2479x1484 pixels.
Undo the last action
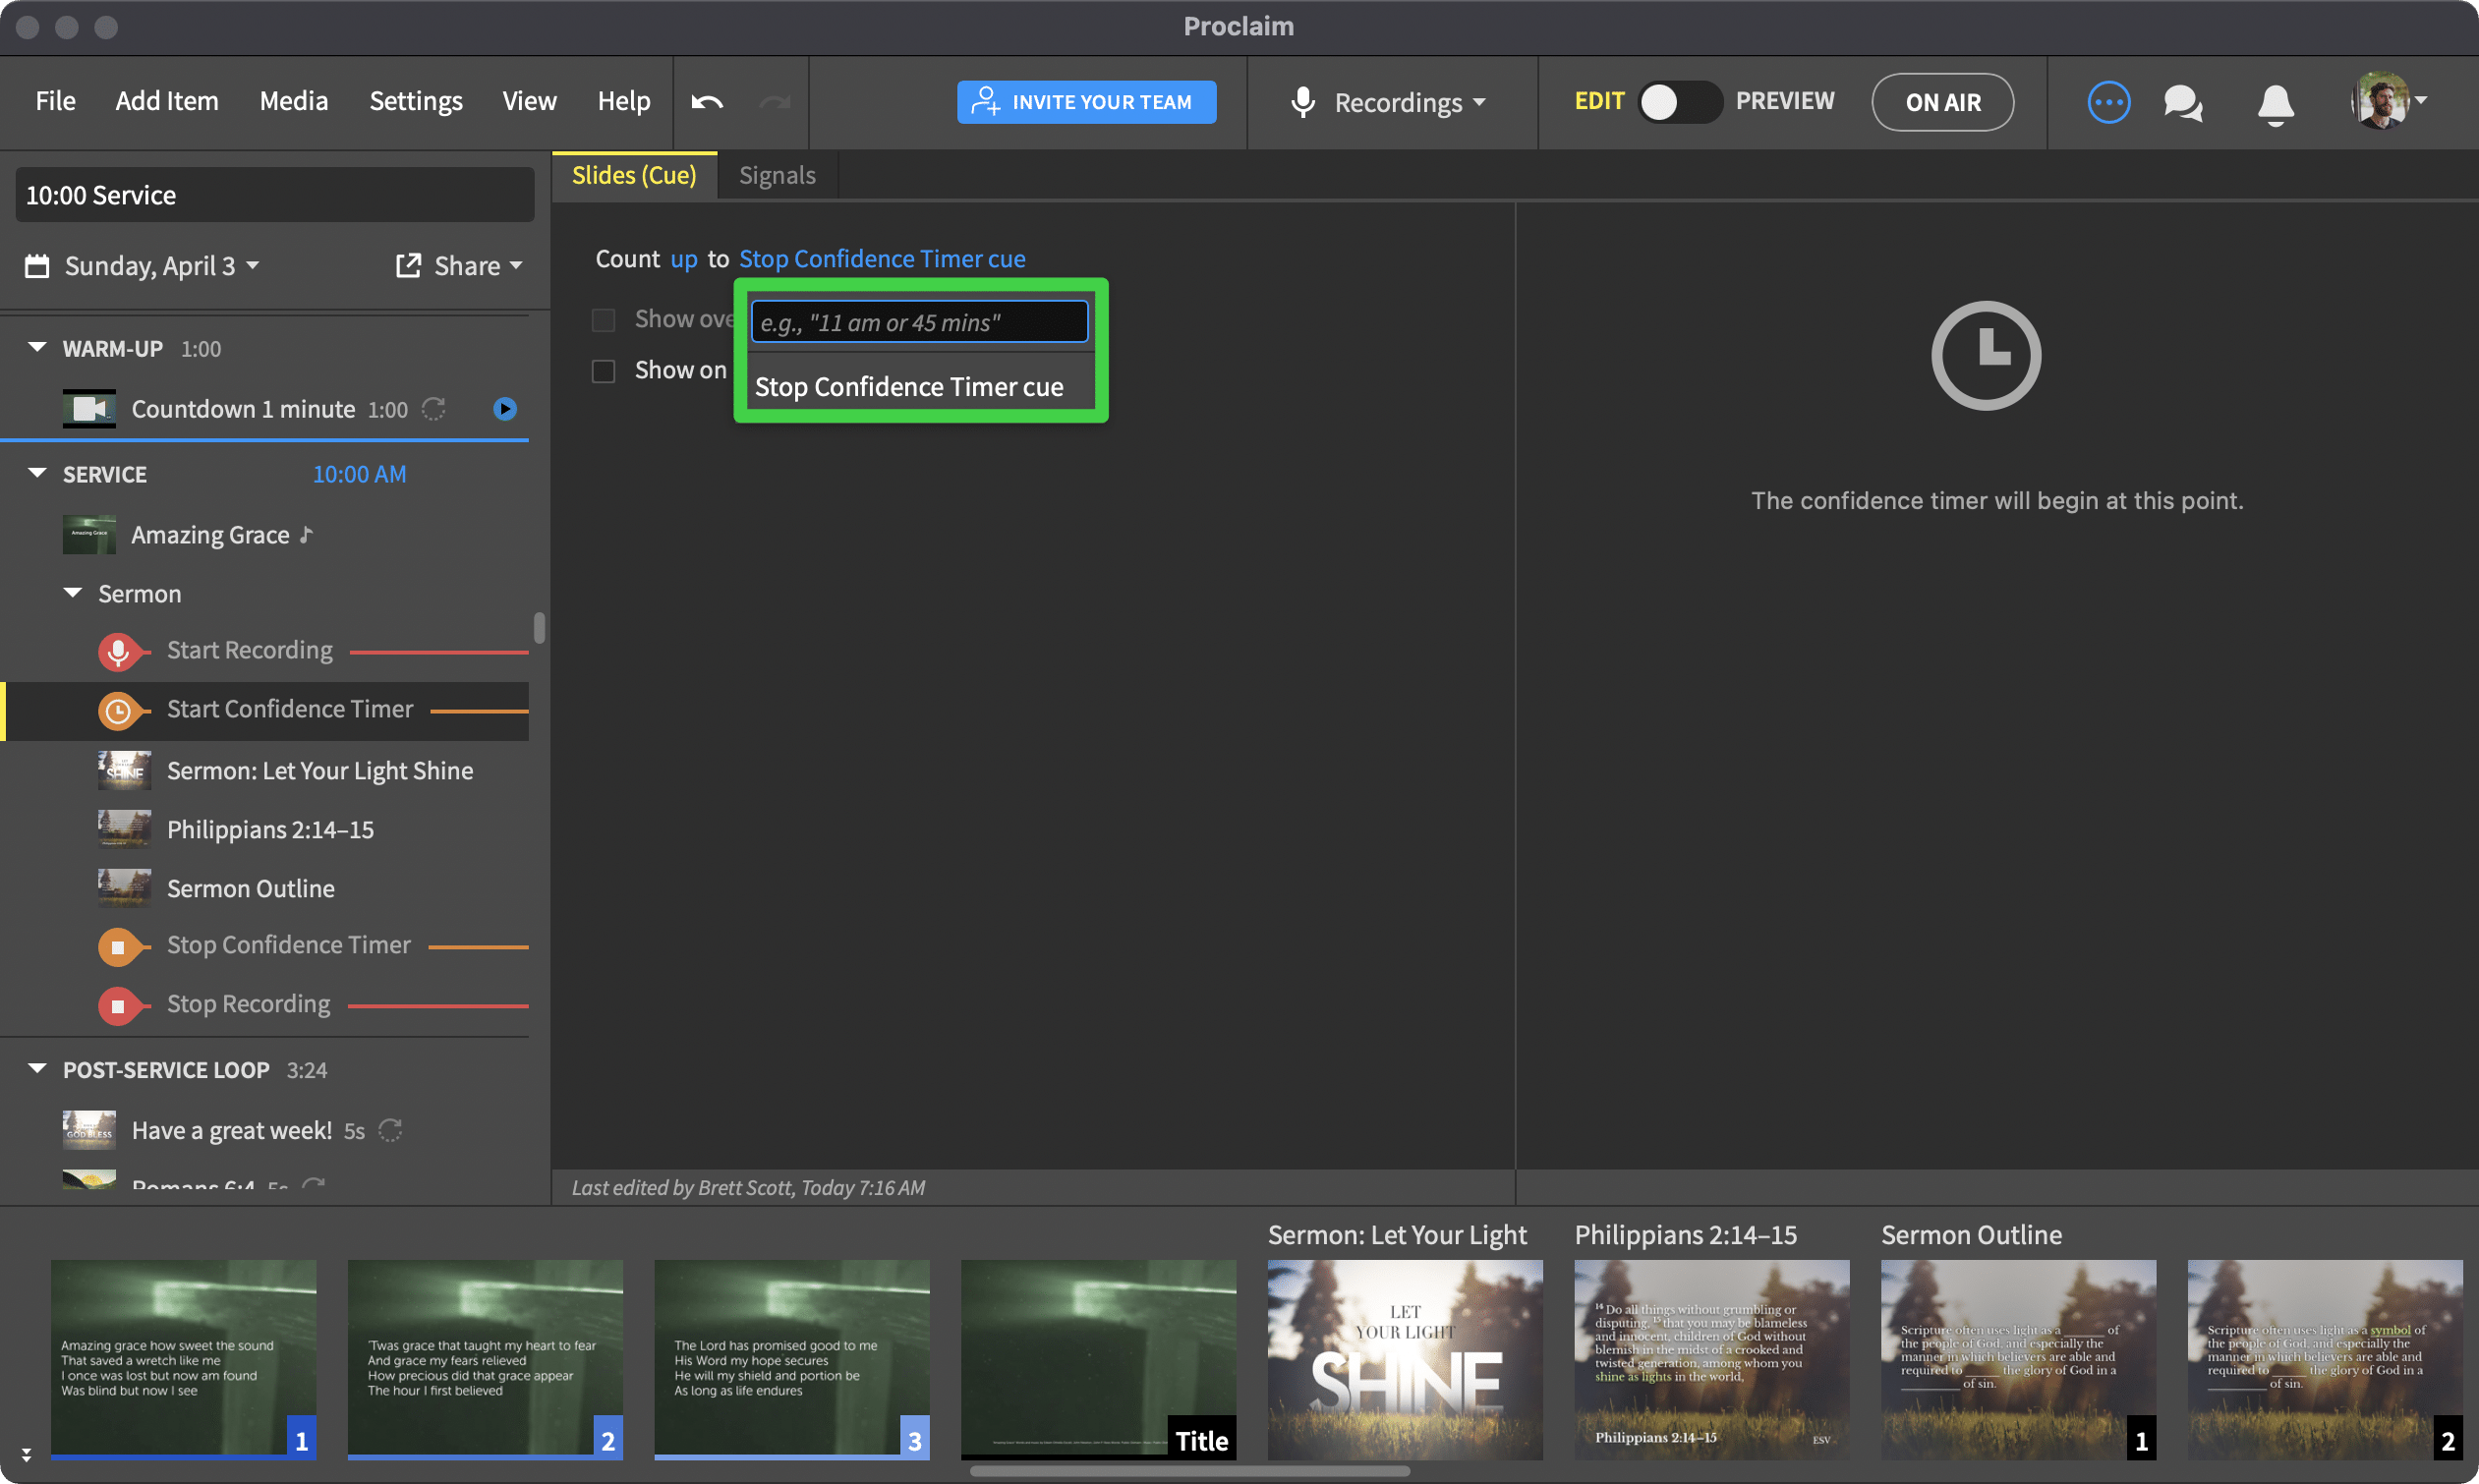click(707, 102)
